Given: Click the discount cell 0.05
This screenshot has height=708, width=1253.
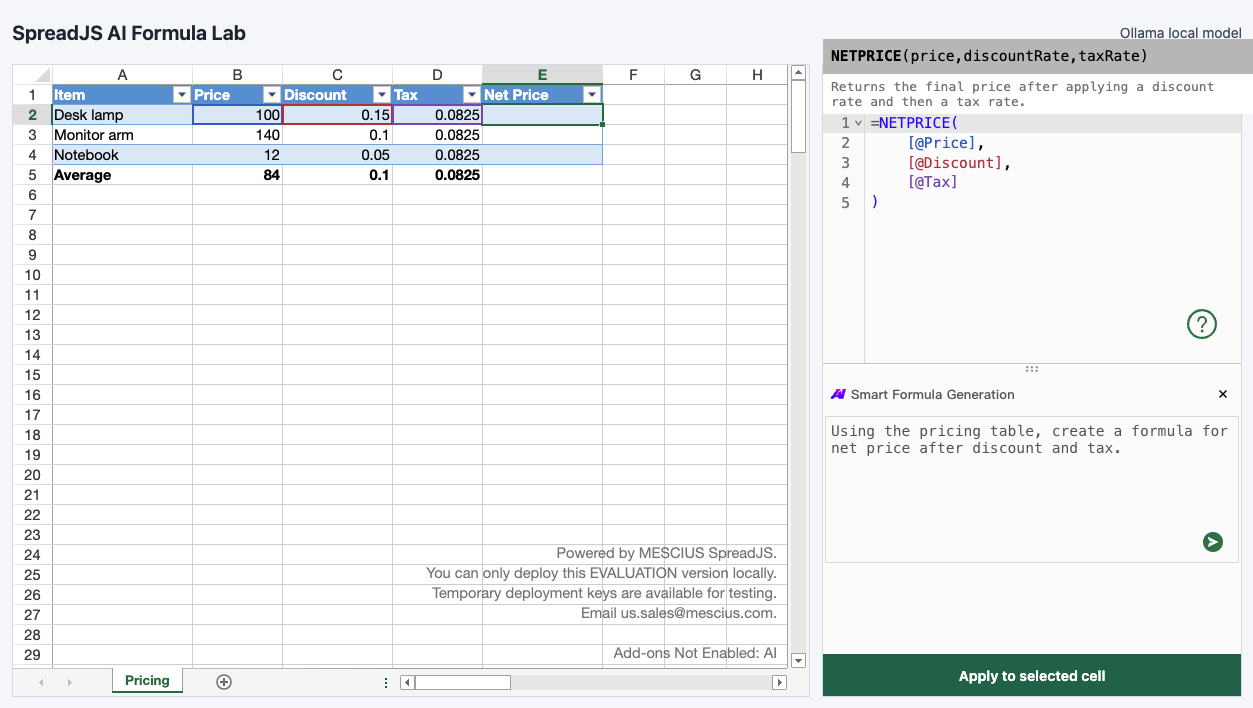Looking at the screenshot, I should pyautogui.click(x=337, y=155).
